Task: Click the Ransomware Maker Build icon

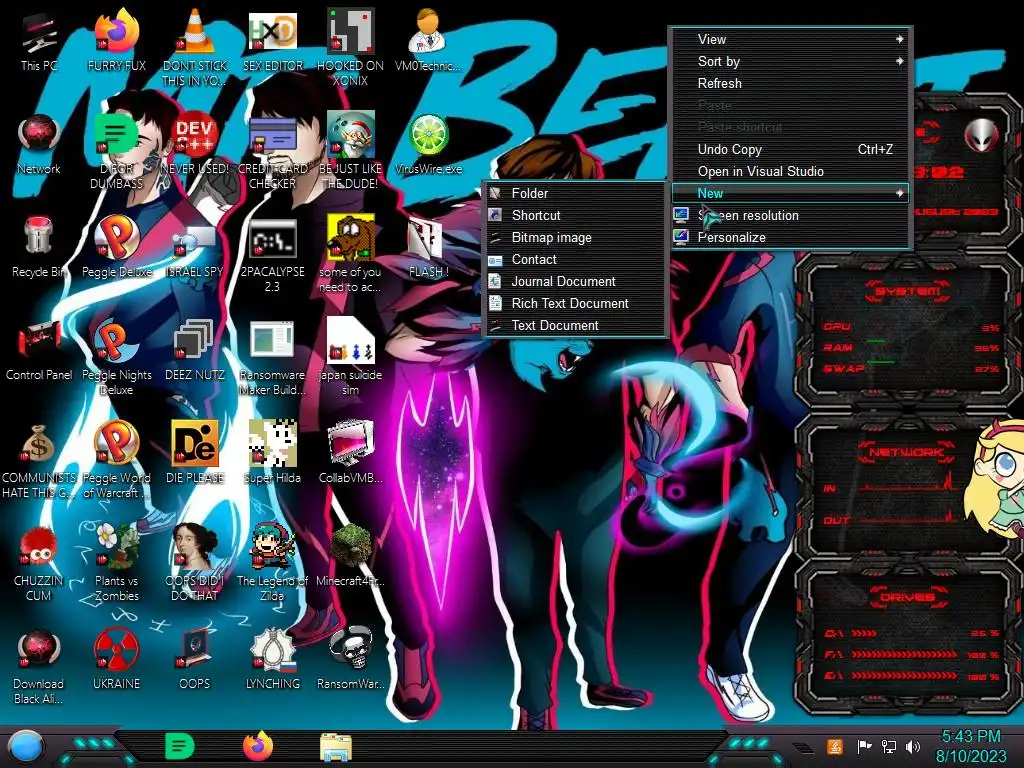Action: click(x=272, y=357)
